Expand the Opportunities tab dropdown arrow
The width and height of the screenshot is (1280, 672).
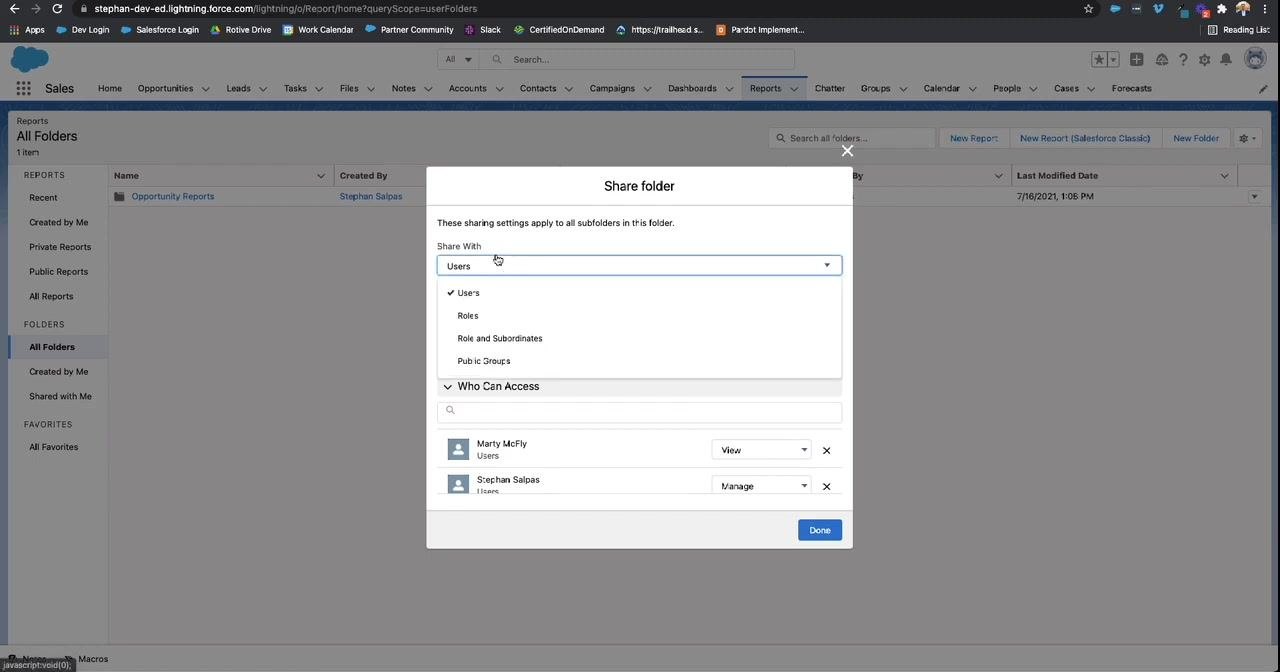(x=206, y=89)
